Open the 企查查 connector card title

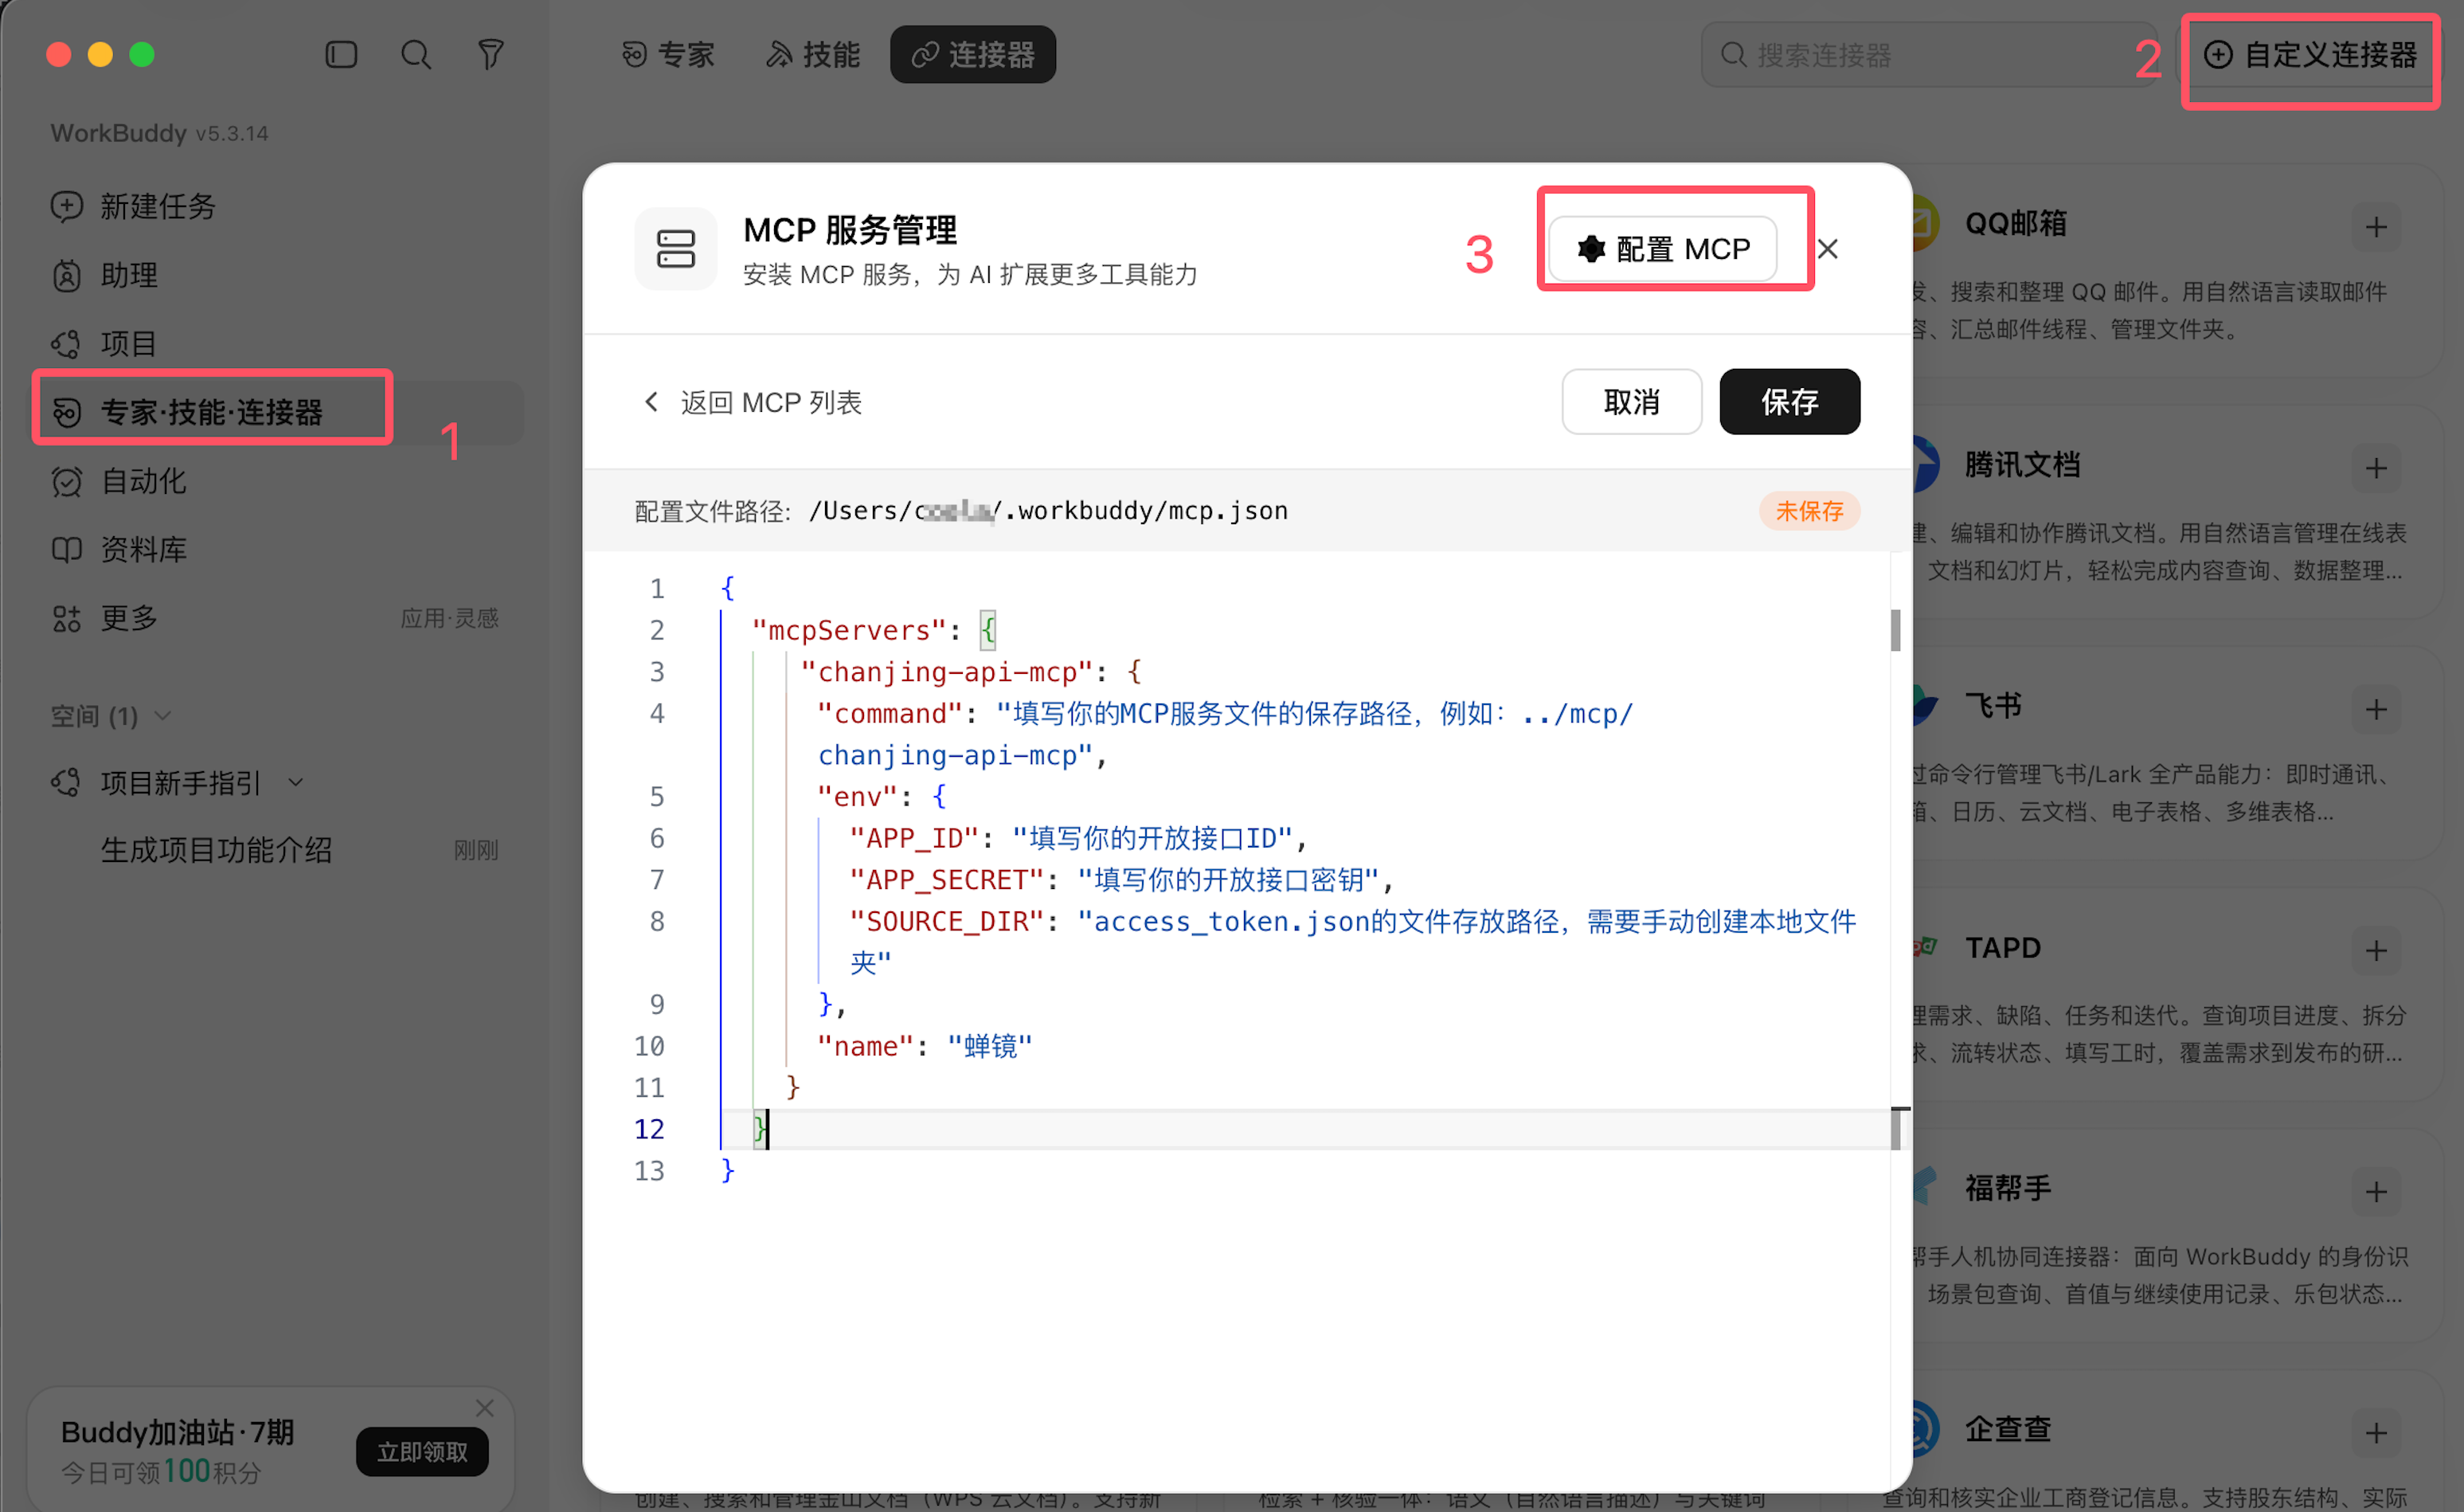[x=2008, y=1429]
